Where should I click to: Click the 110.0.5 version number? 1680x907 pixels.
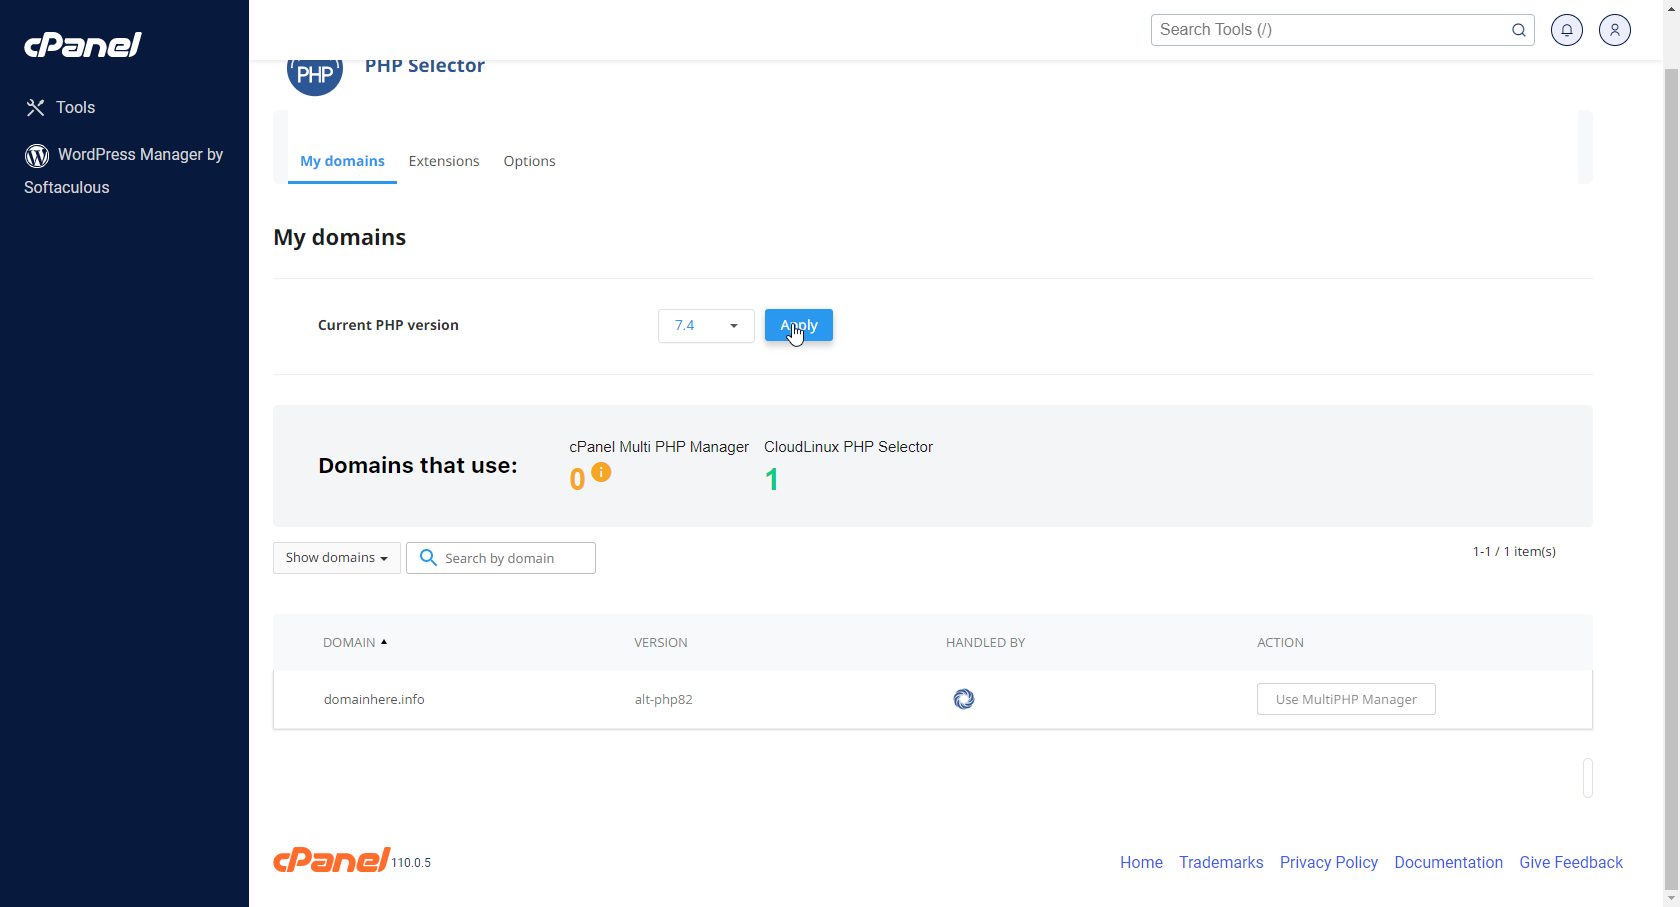pyautogui.click(x=411, y=862)
